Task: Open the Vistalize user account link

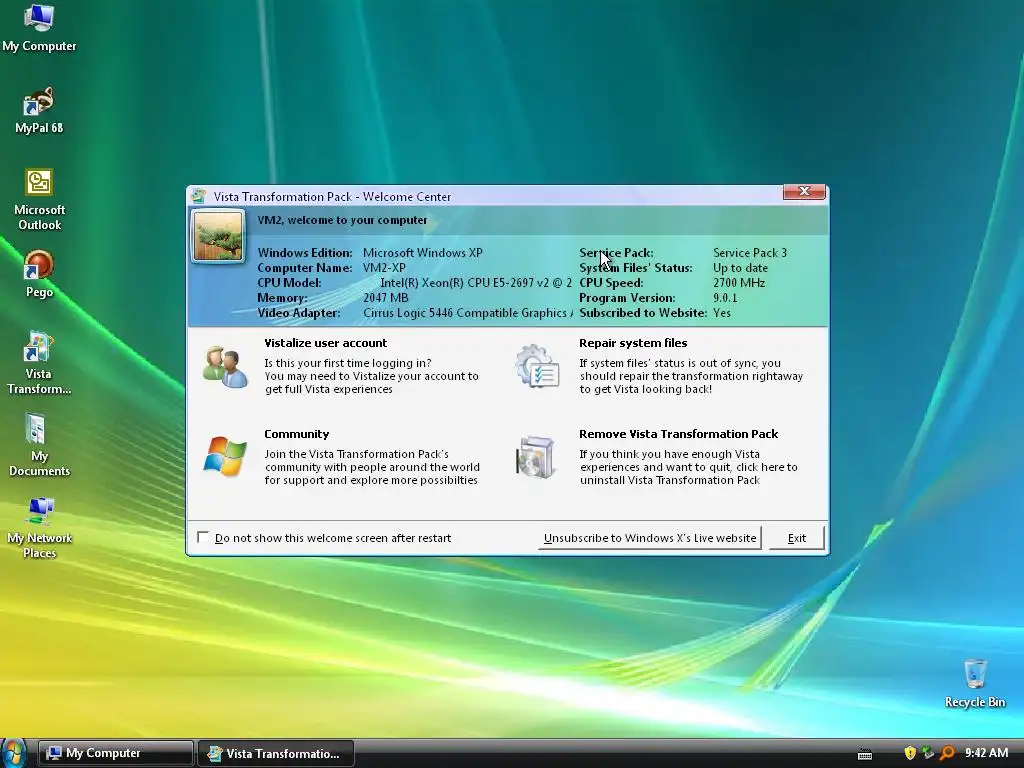Action: (x=325, y=343)
